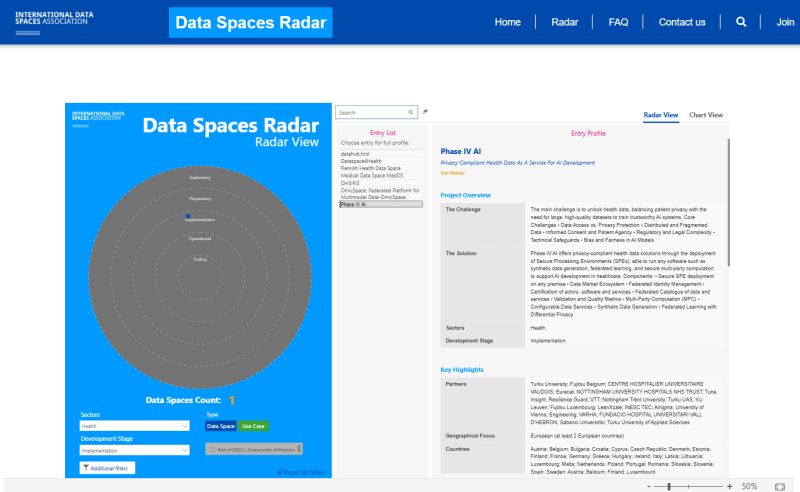Click the fit-to-page icon in the status bar
This screenshot has width=800, height=492.
[x=781, y=485]
